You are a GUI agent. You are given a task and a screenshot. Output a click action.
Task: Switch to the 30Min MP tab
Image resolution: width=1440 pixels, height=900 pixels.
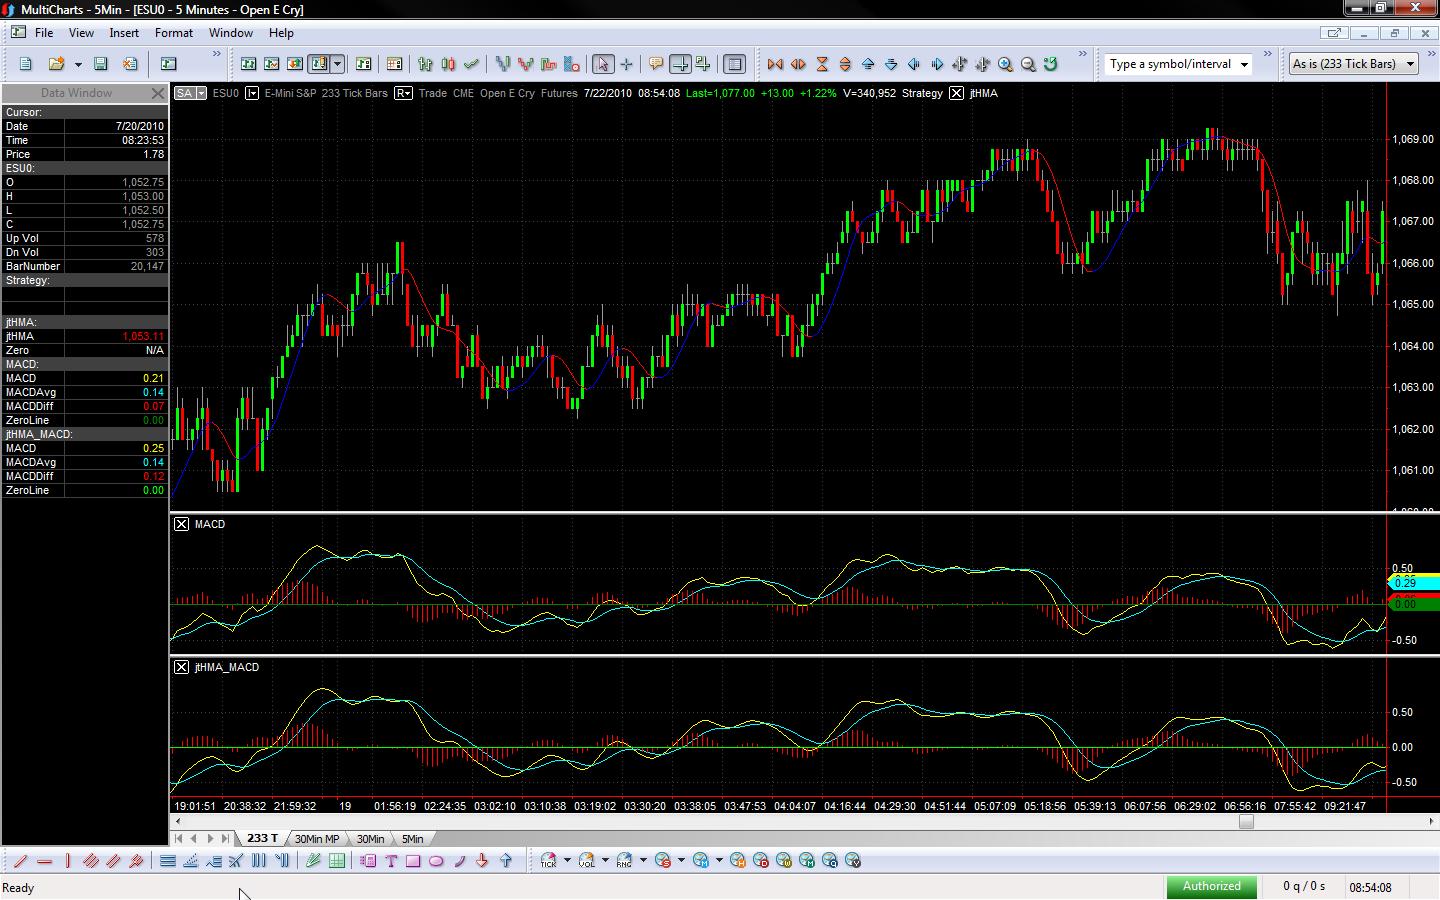tap(317, 839)
